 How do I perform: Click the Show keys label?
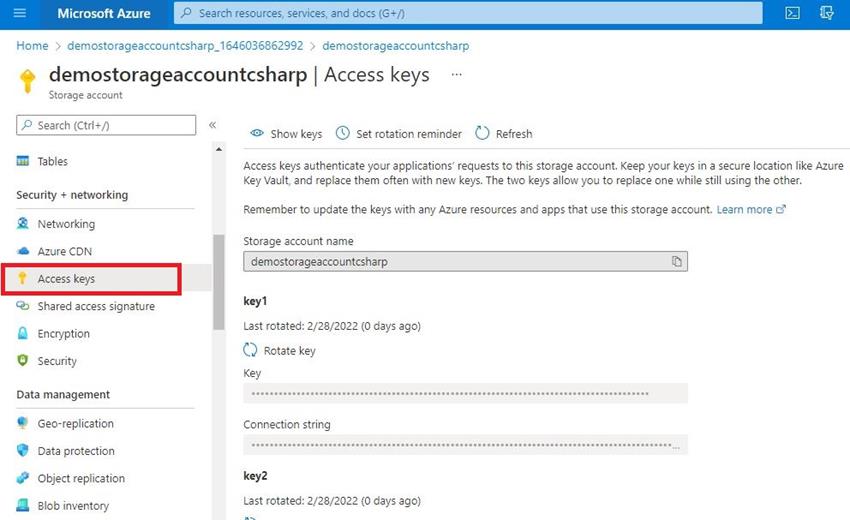click(296, 134)
